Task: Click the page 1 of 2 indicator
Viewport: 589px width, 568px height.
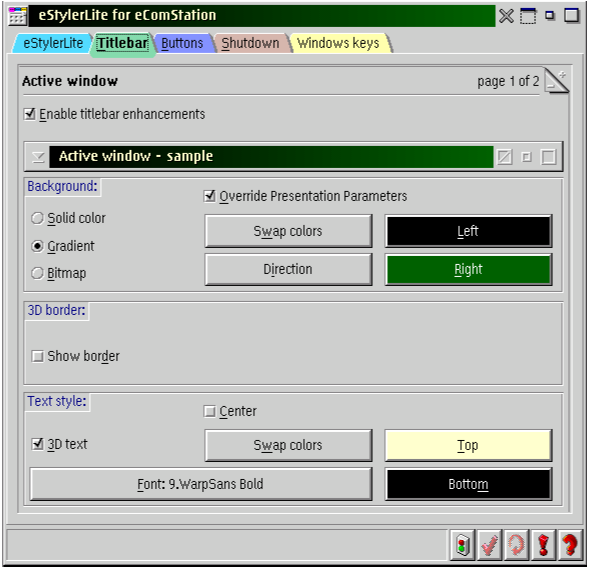Action: [x=508, y=81]
